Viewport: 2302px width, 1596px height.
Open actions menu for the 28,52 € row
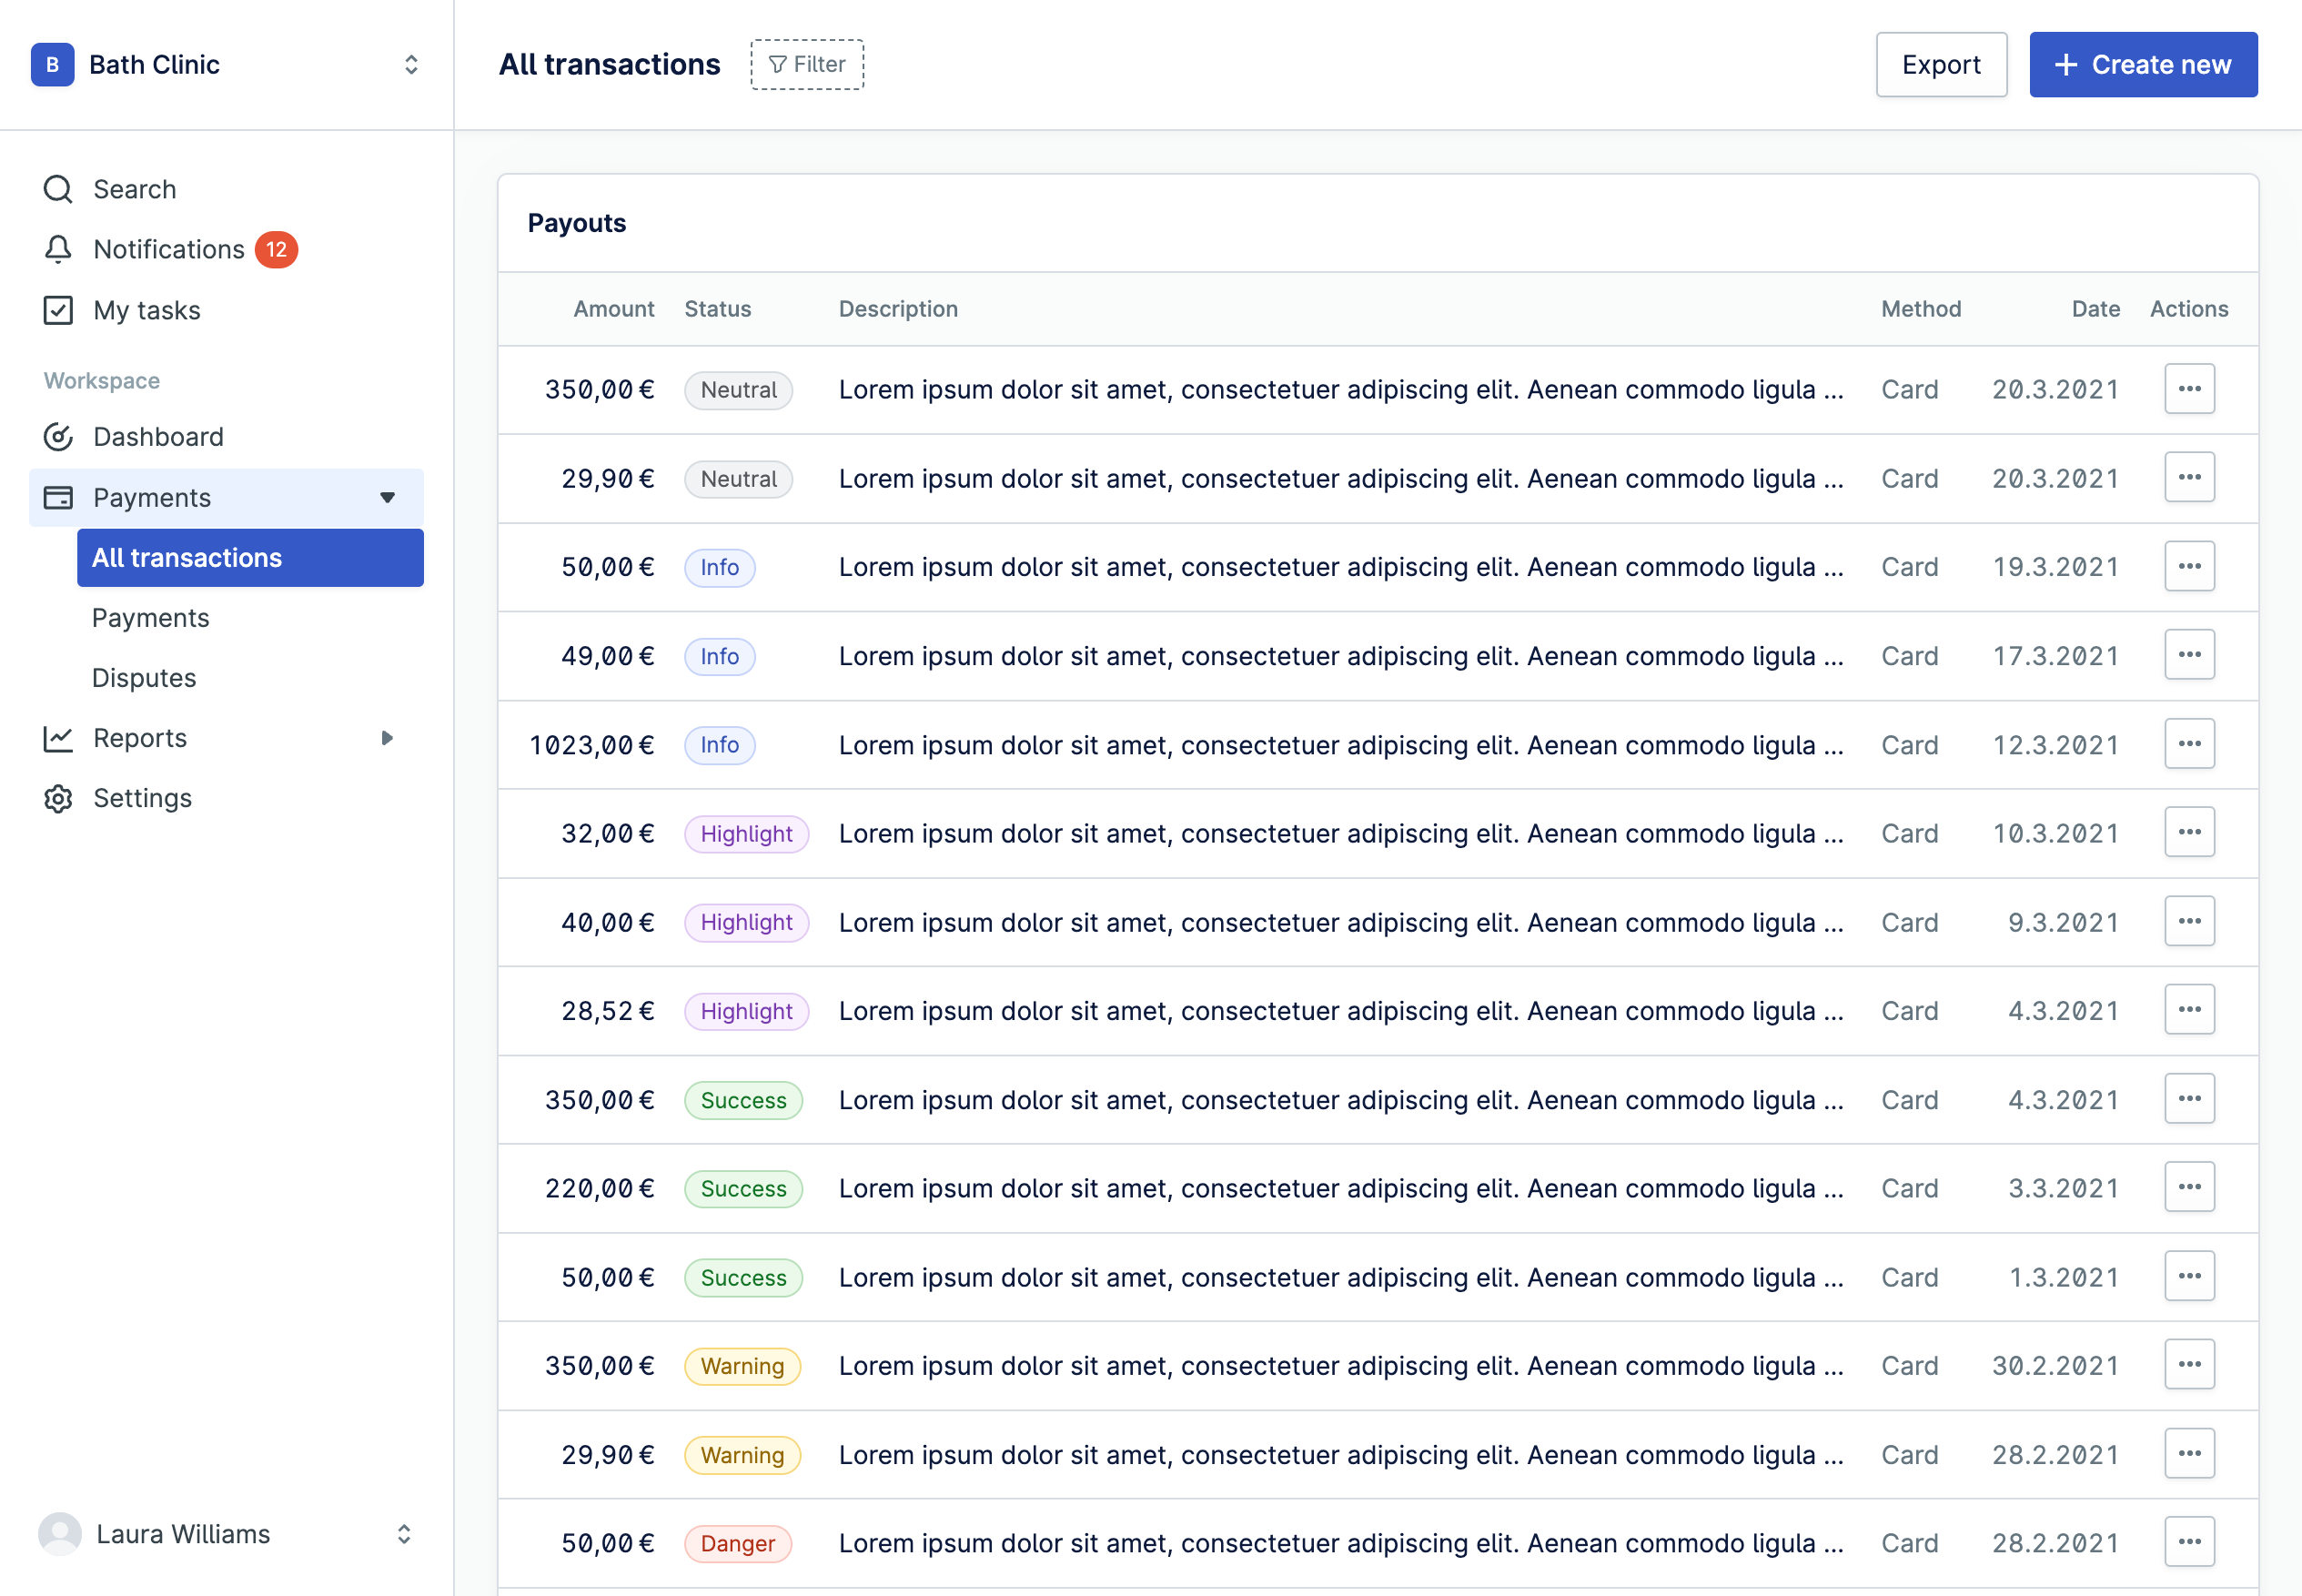point(2189,1010)
